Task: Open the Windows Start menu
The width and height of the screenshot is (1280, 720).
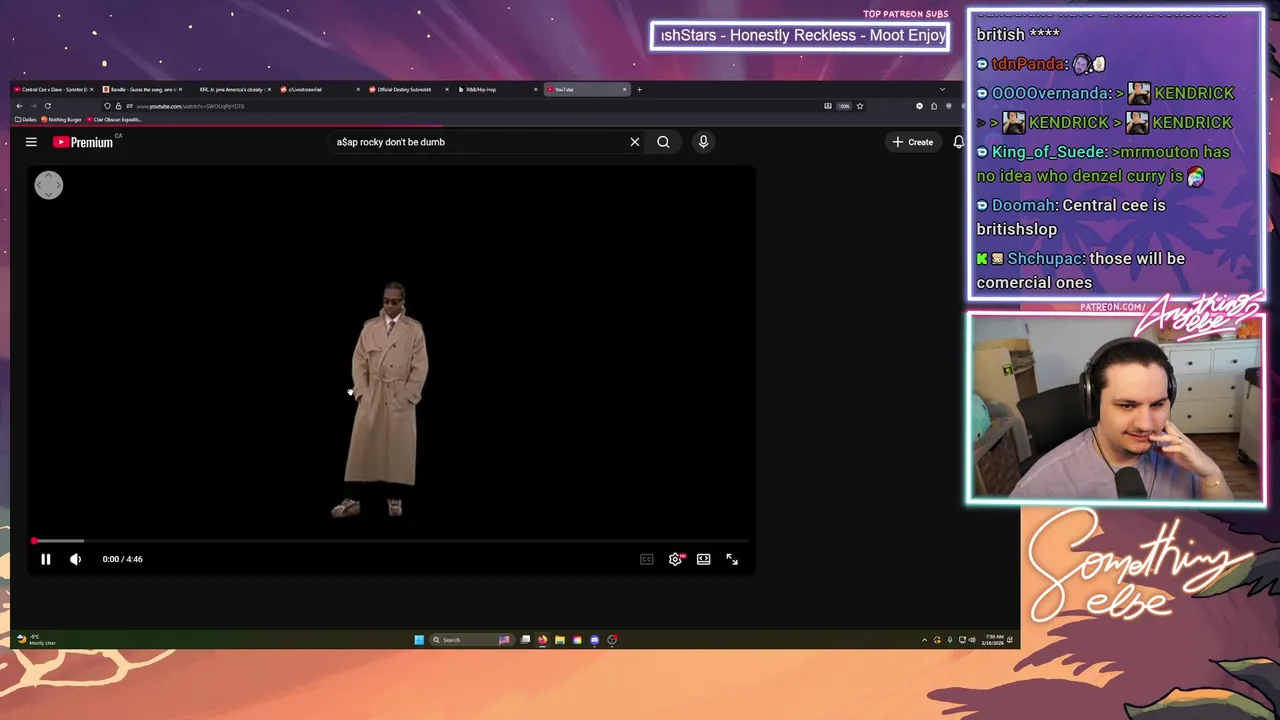Action: (419, 640)
